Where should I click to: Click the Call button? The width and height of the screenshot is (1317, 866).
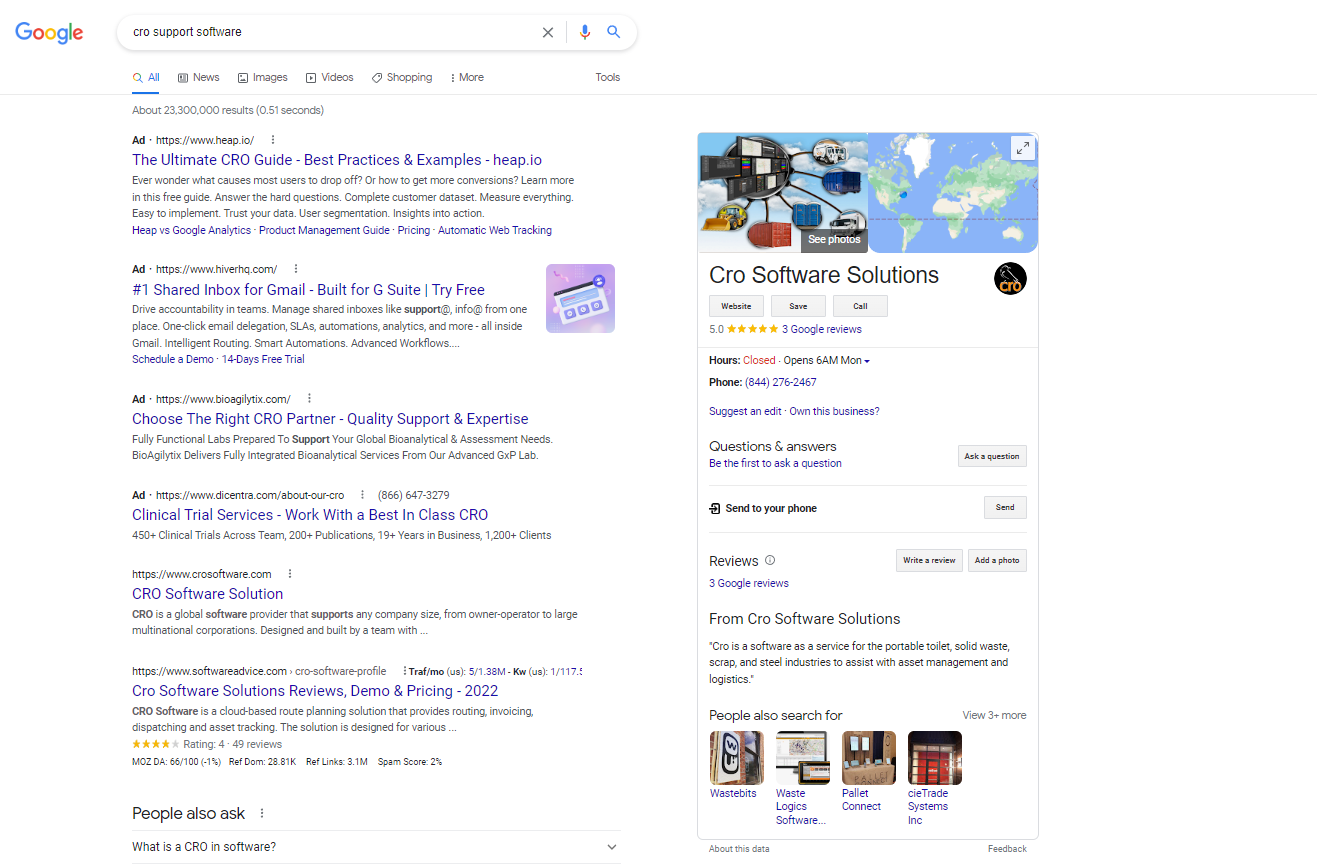tap(859, 306)
